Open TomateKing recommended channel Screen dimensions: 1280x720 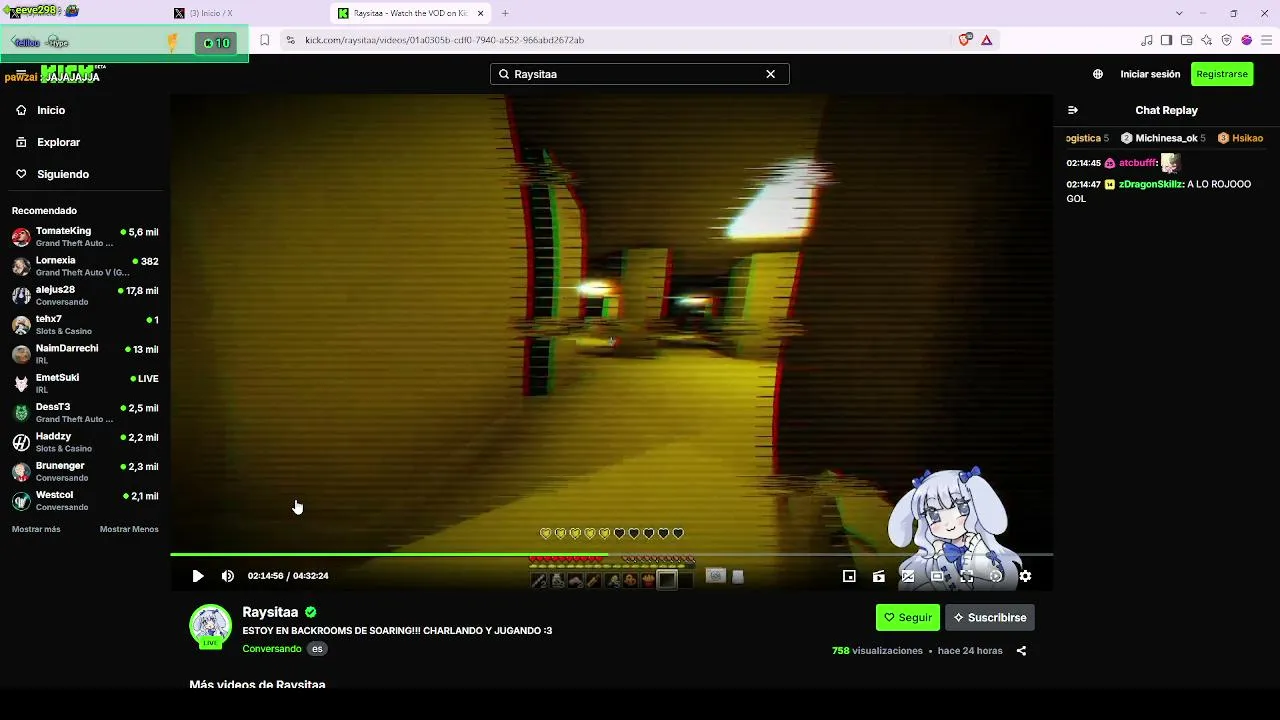point(85,237)
